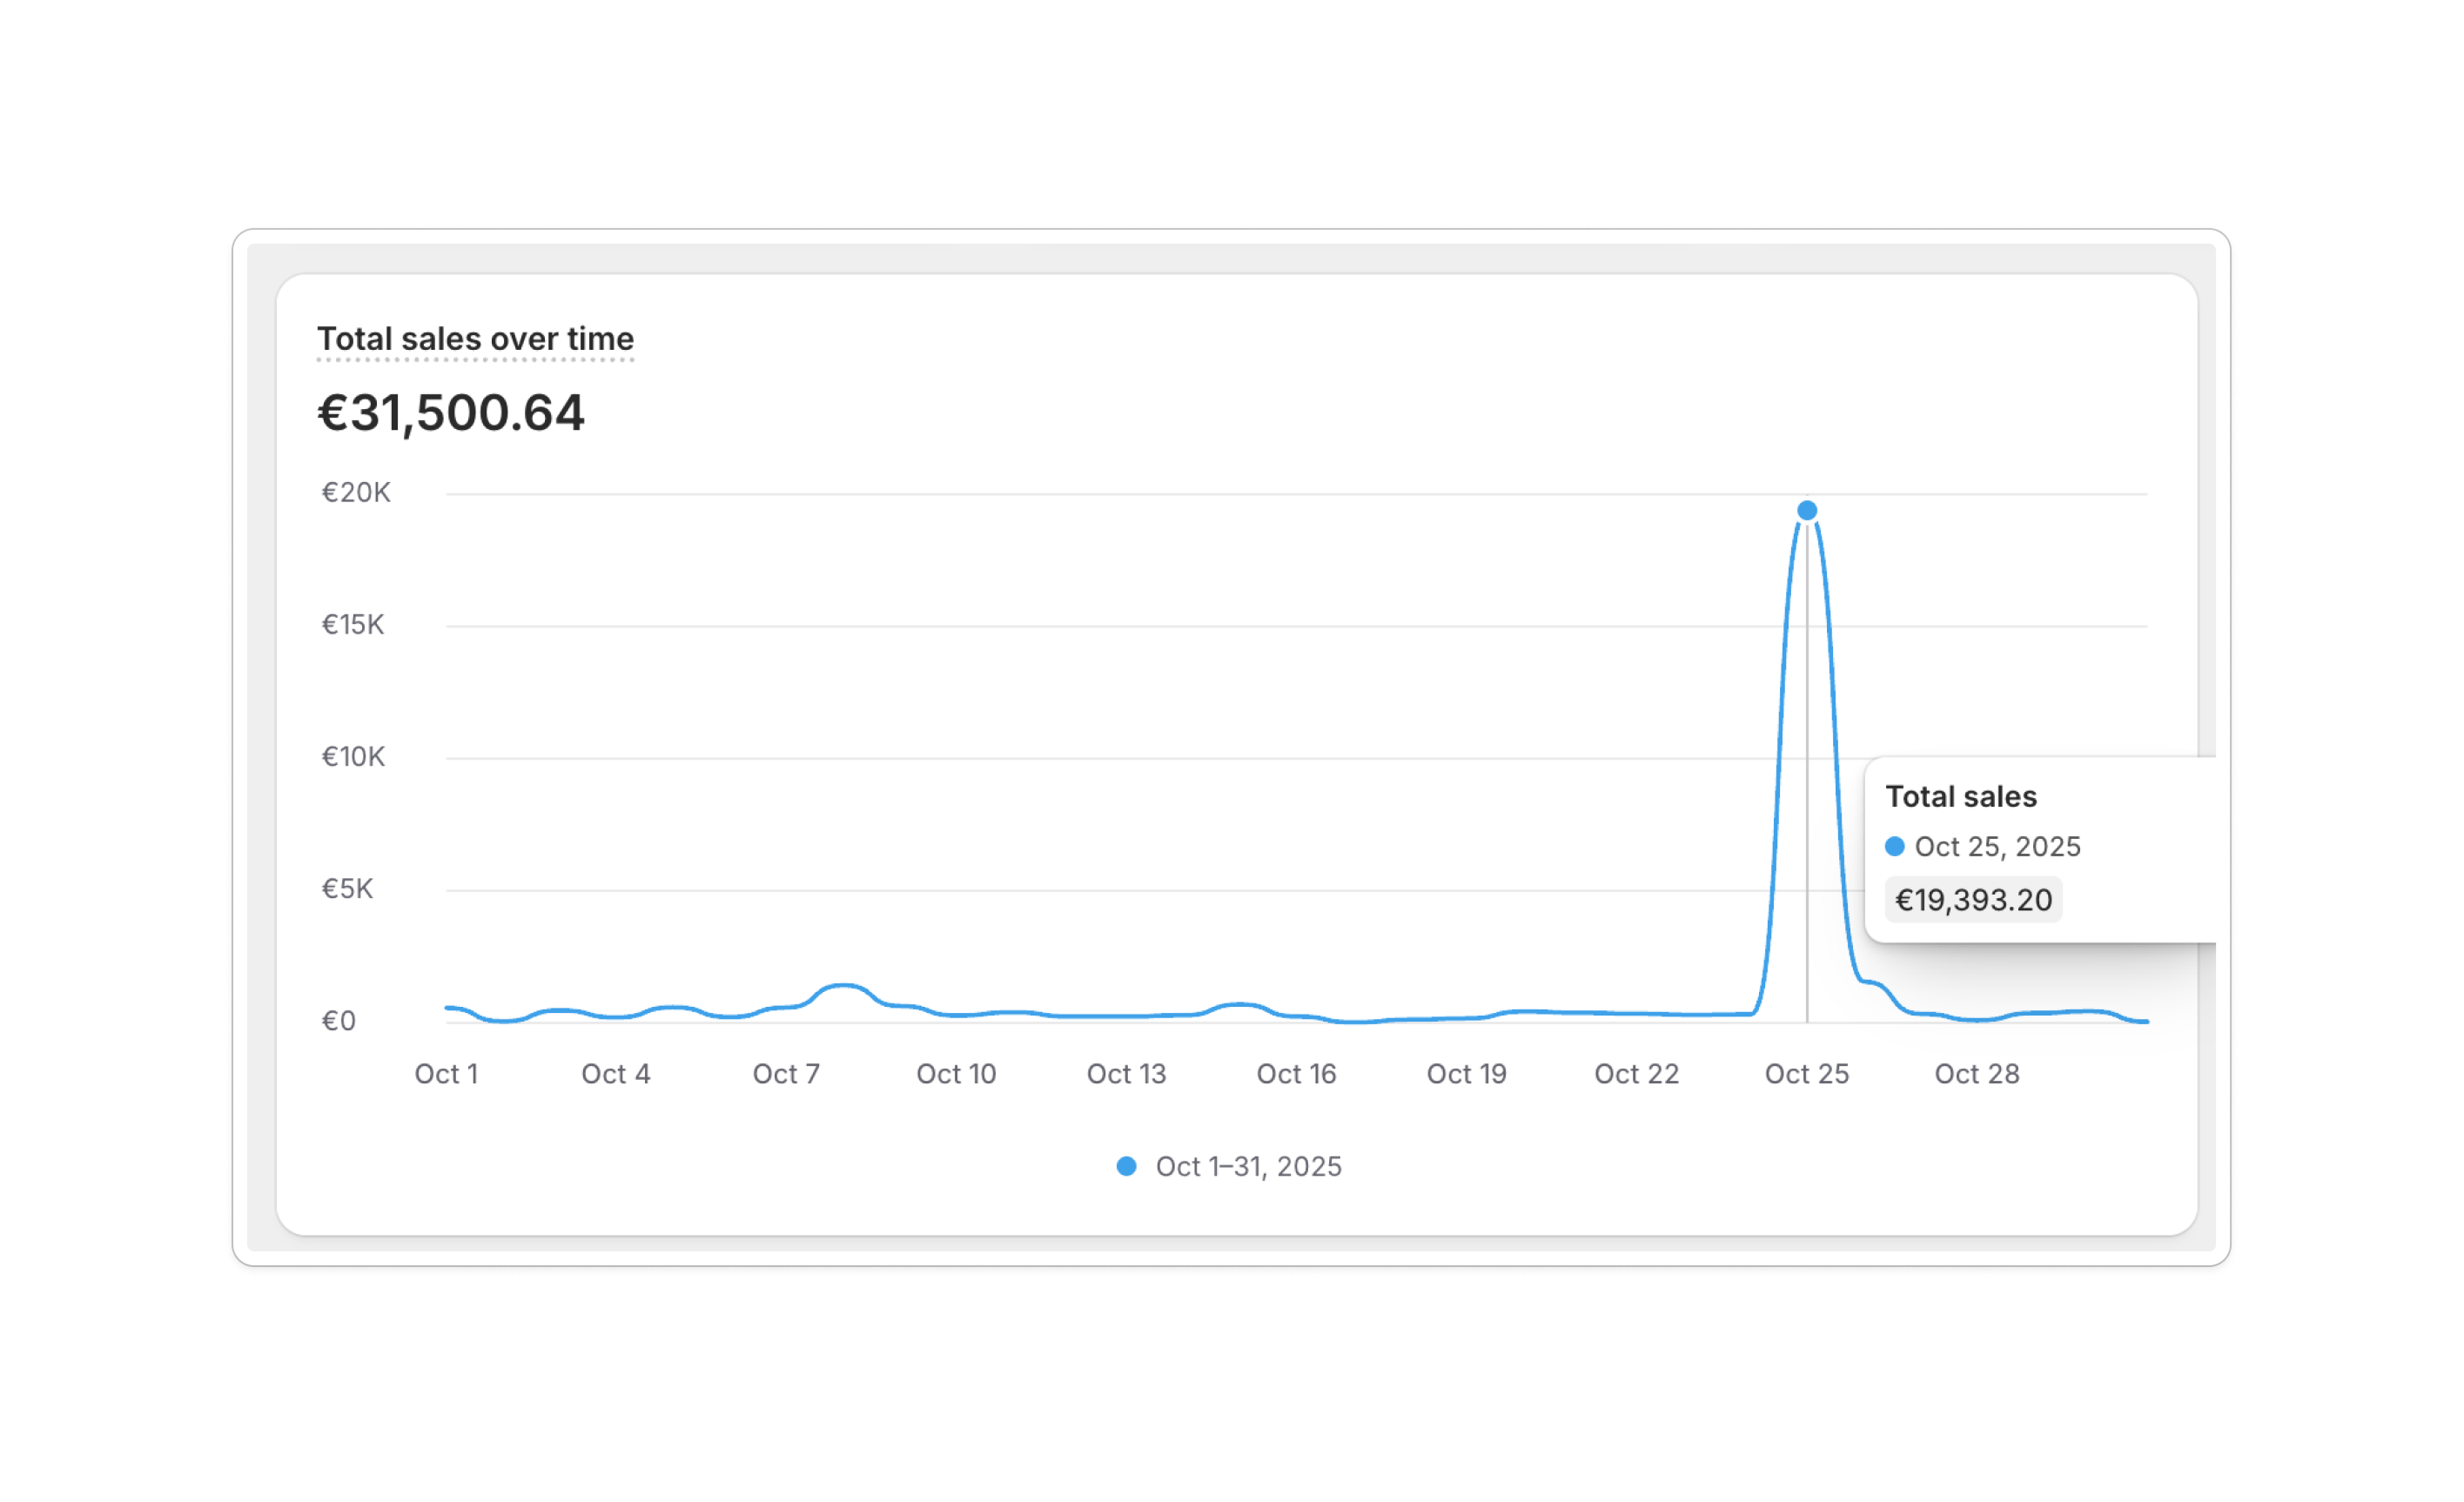The width and height of the screenshot is (2464, 1502).
Task: Click the Oct 10 x-axis label
Action: (956, 1074)
